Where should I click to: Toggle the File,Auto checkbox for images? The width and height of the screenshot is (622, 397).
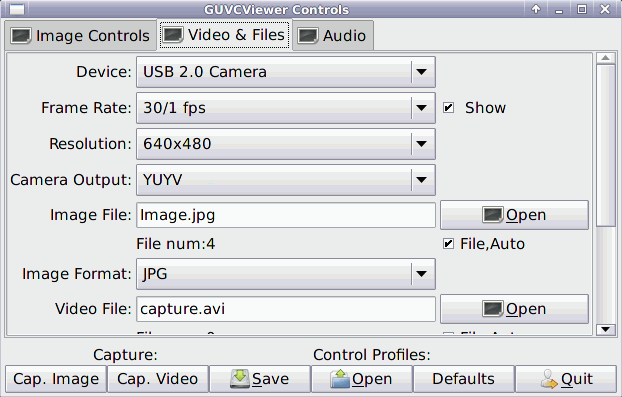448,244
